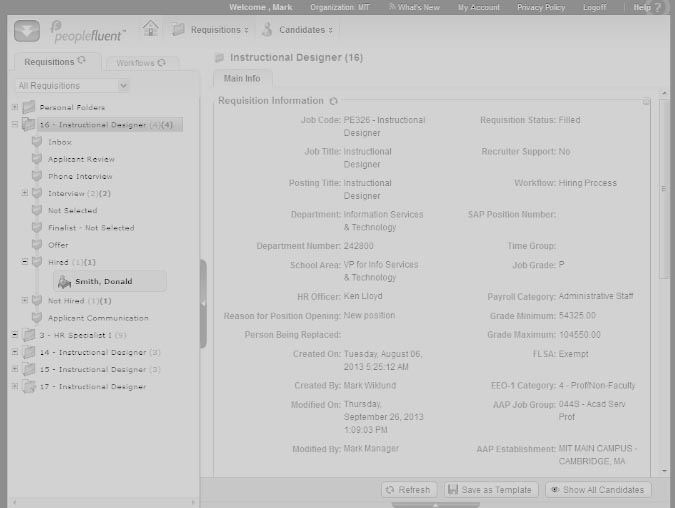The width and height of the screenshot is (675, 508).
Task: Expand the Interview stage node
Action: pyautogui.click(x=25, y=193)
